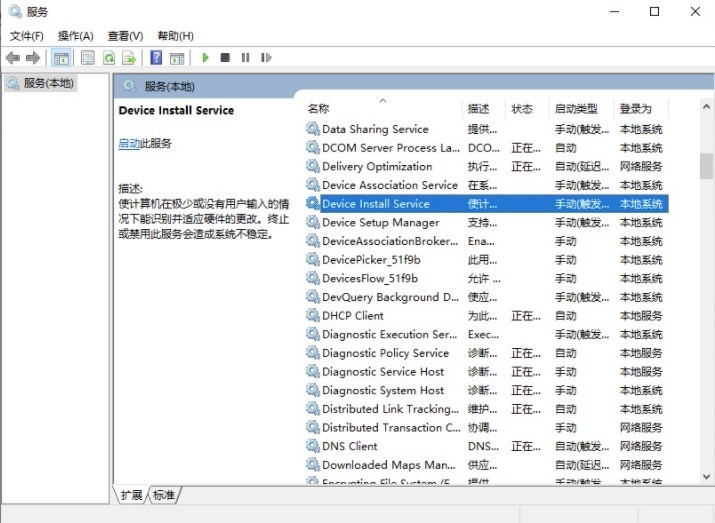
Task: Sort services by the 状态 column header
Action: pos(522,109)
